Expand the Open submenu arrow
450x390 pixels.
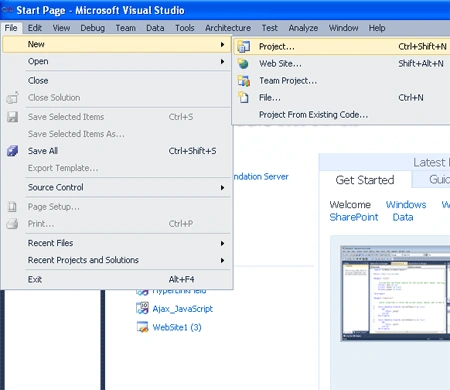click(222, 61)
